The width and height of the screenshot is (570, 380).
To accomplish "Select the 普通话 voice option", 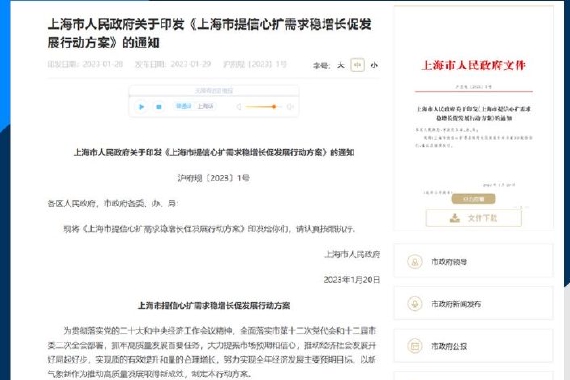I will coord(184,106).
